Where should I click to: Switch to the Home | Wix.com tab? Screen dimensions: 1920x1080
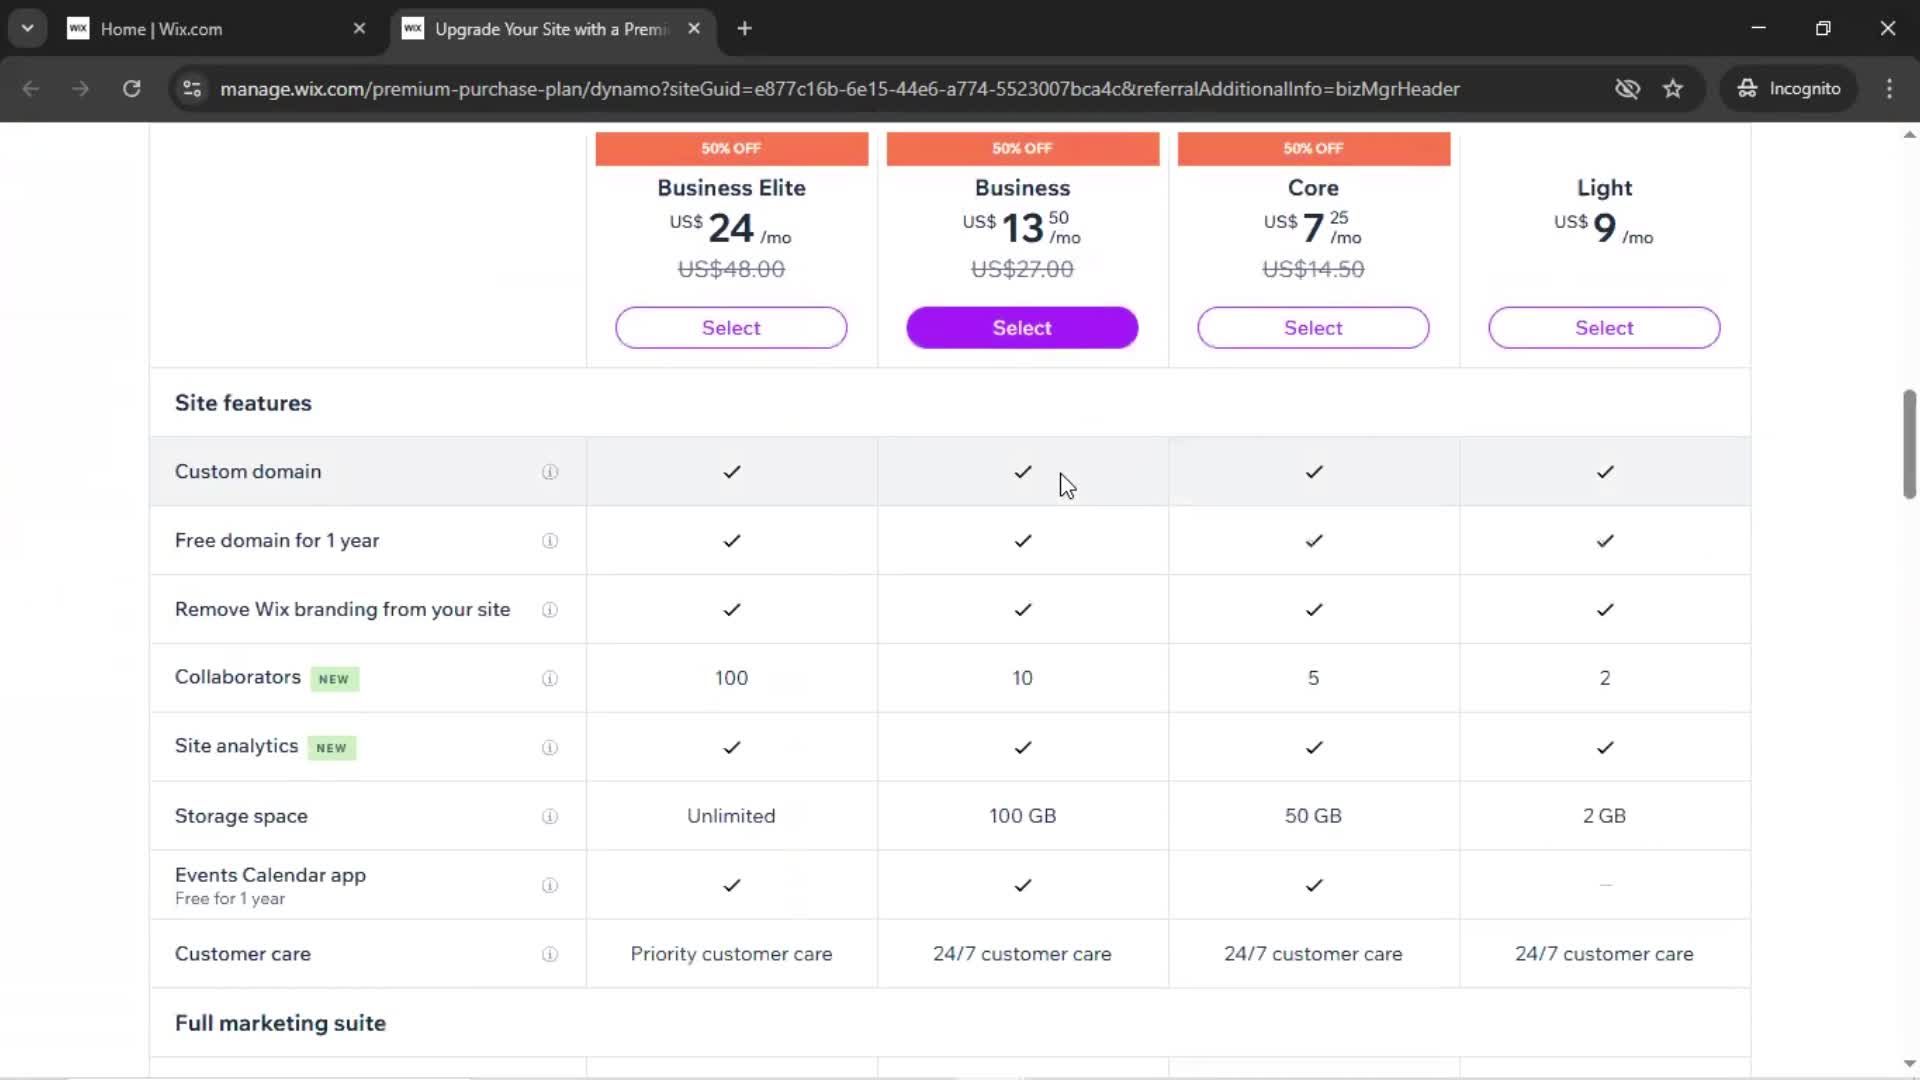[x=217, y=29]
